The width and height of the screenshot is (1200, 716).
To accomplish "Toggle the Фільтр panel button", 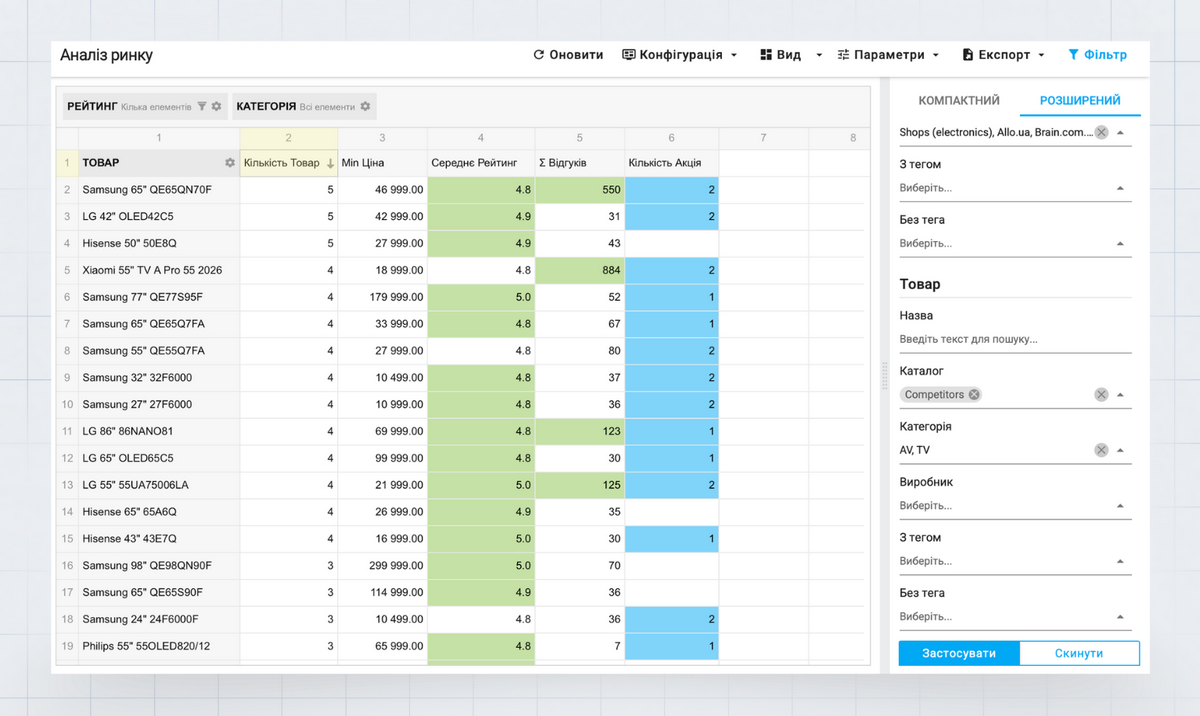I will click(x=1097, y=55).
